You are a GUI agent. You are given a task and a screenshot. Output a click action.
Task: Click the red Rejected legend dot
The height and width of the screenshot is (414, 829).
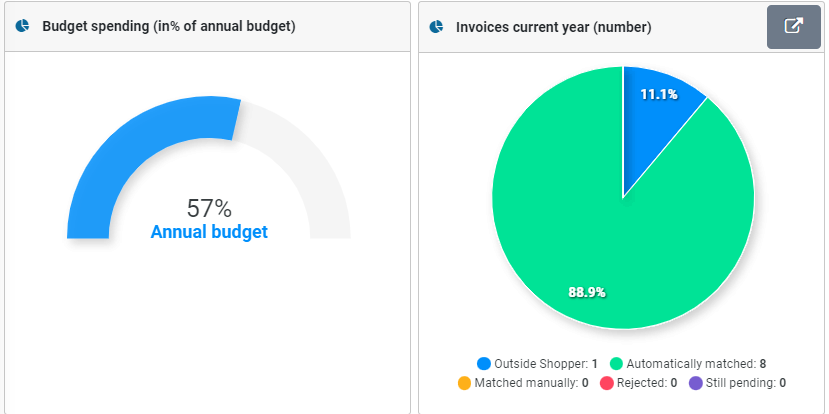coord(606,383)
